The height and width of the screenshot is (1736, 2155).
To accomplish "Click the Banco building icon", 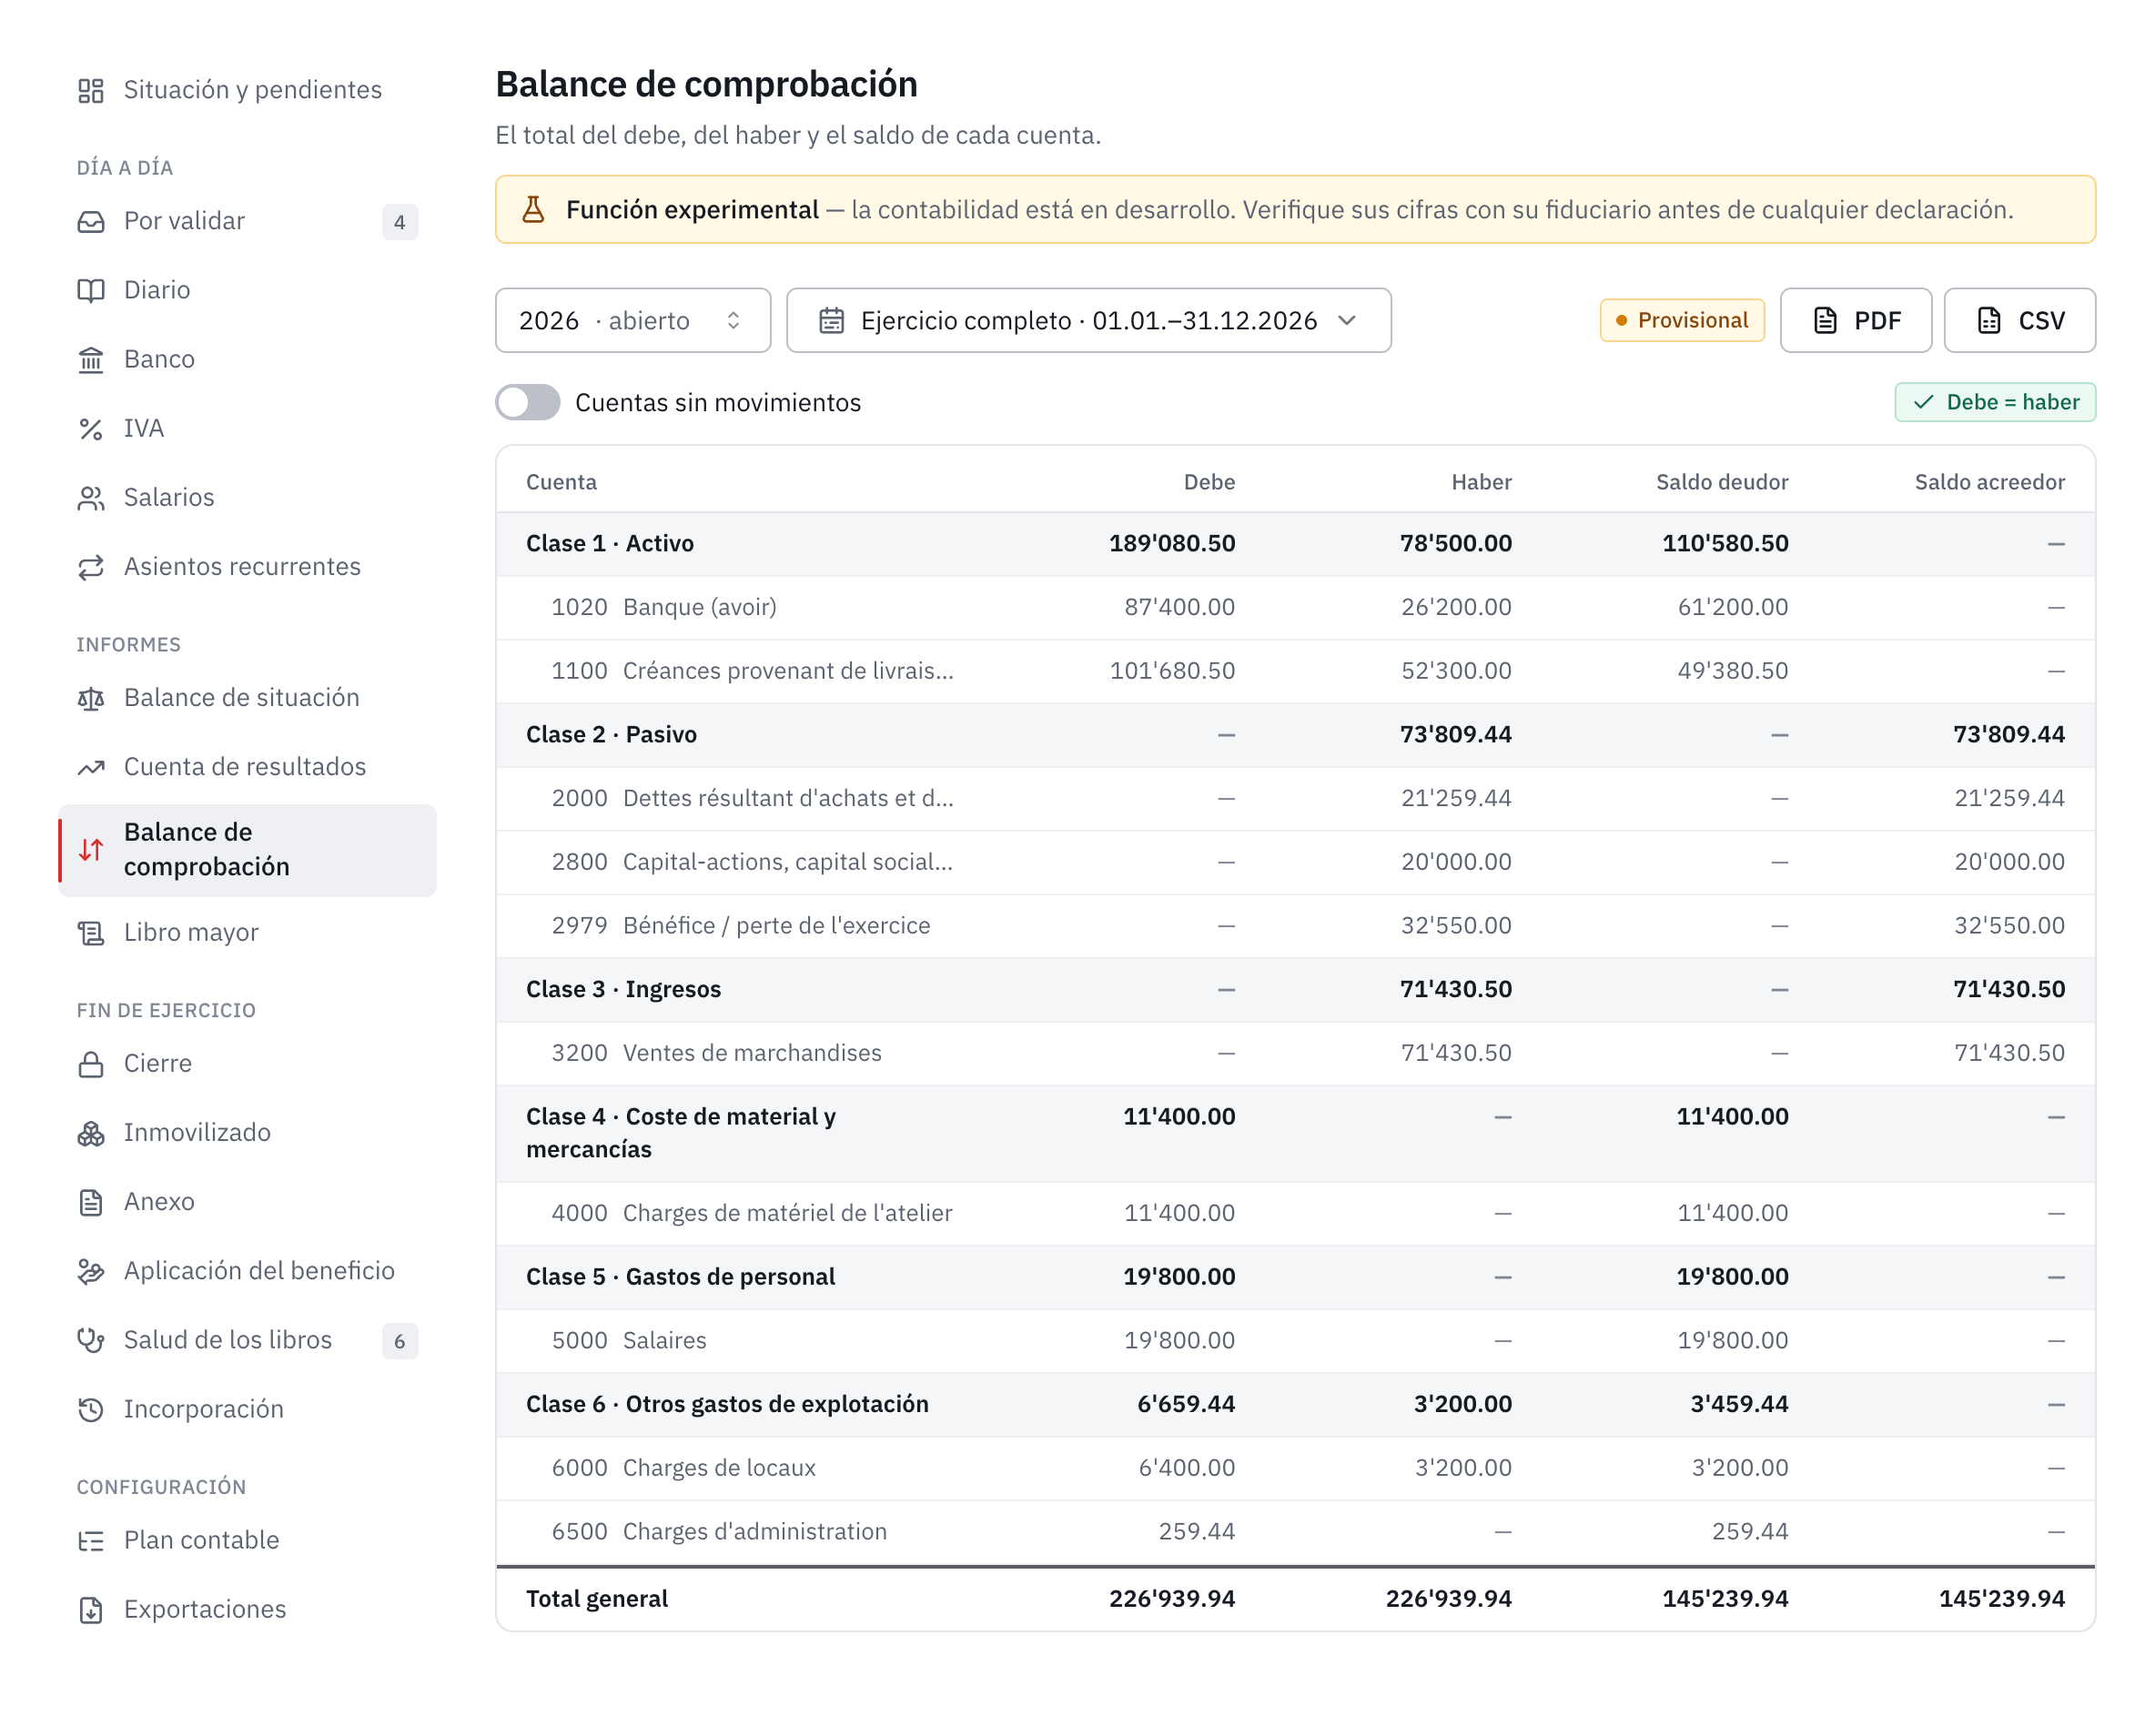I will click(x=91, y=359).
